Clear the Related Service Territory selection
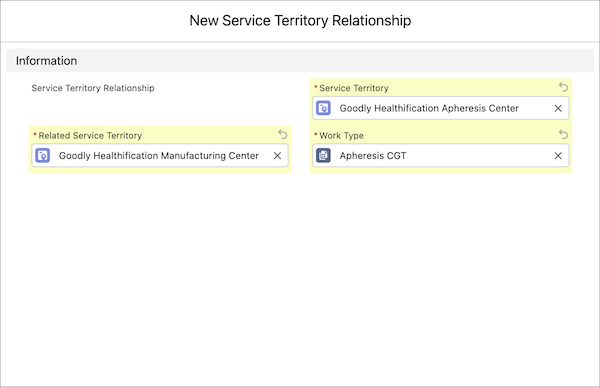Image resolution: width=600 pixels, height=387 pixels. click(277, 156)
